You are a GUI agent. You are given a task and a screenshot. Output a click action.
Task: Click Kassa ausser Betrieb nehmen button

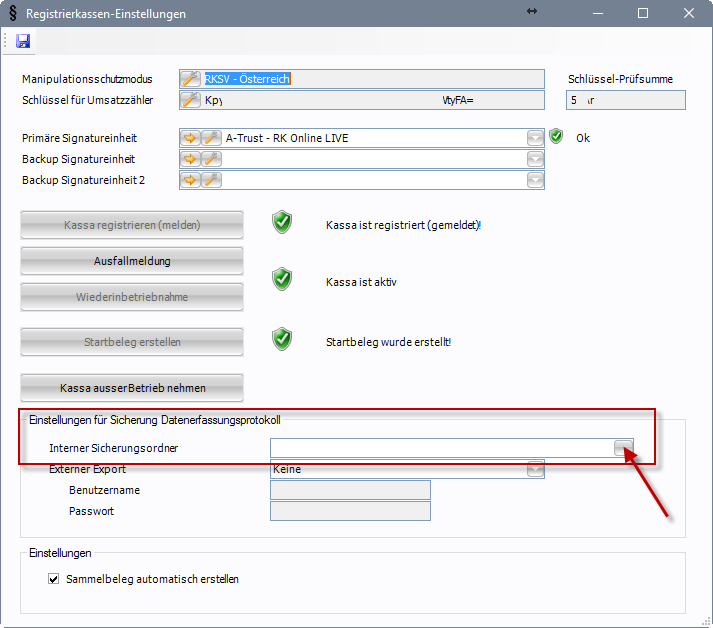coord(132,387)
